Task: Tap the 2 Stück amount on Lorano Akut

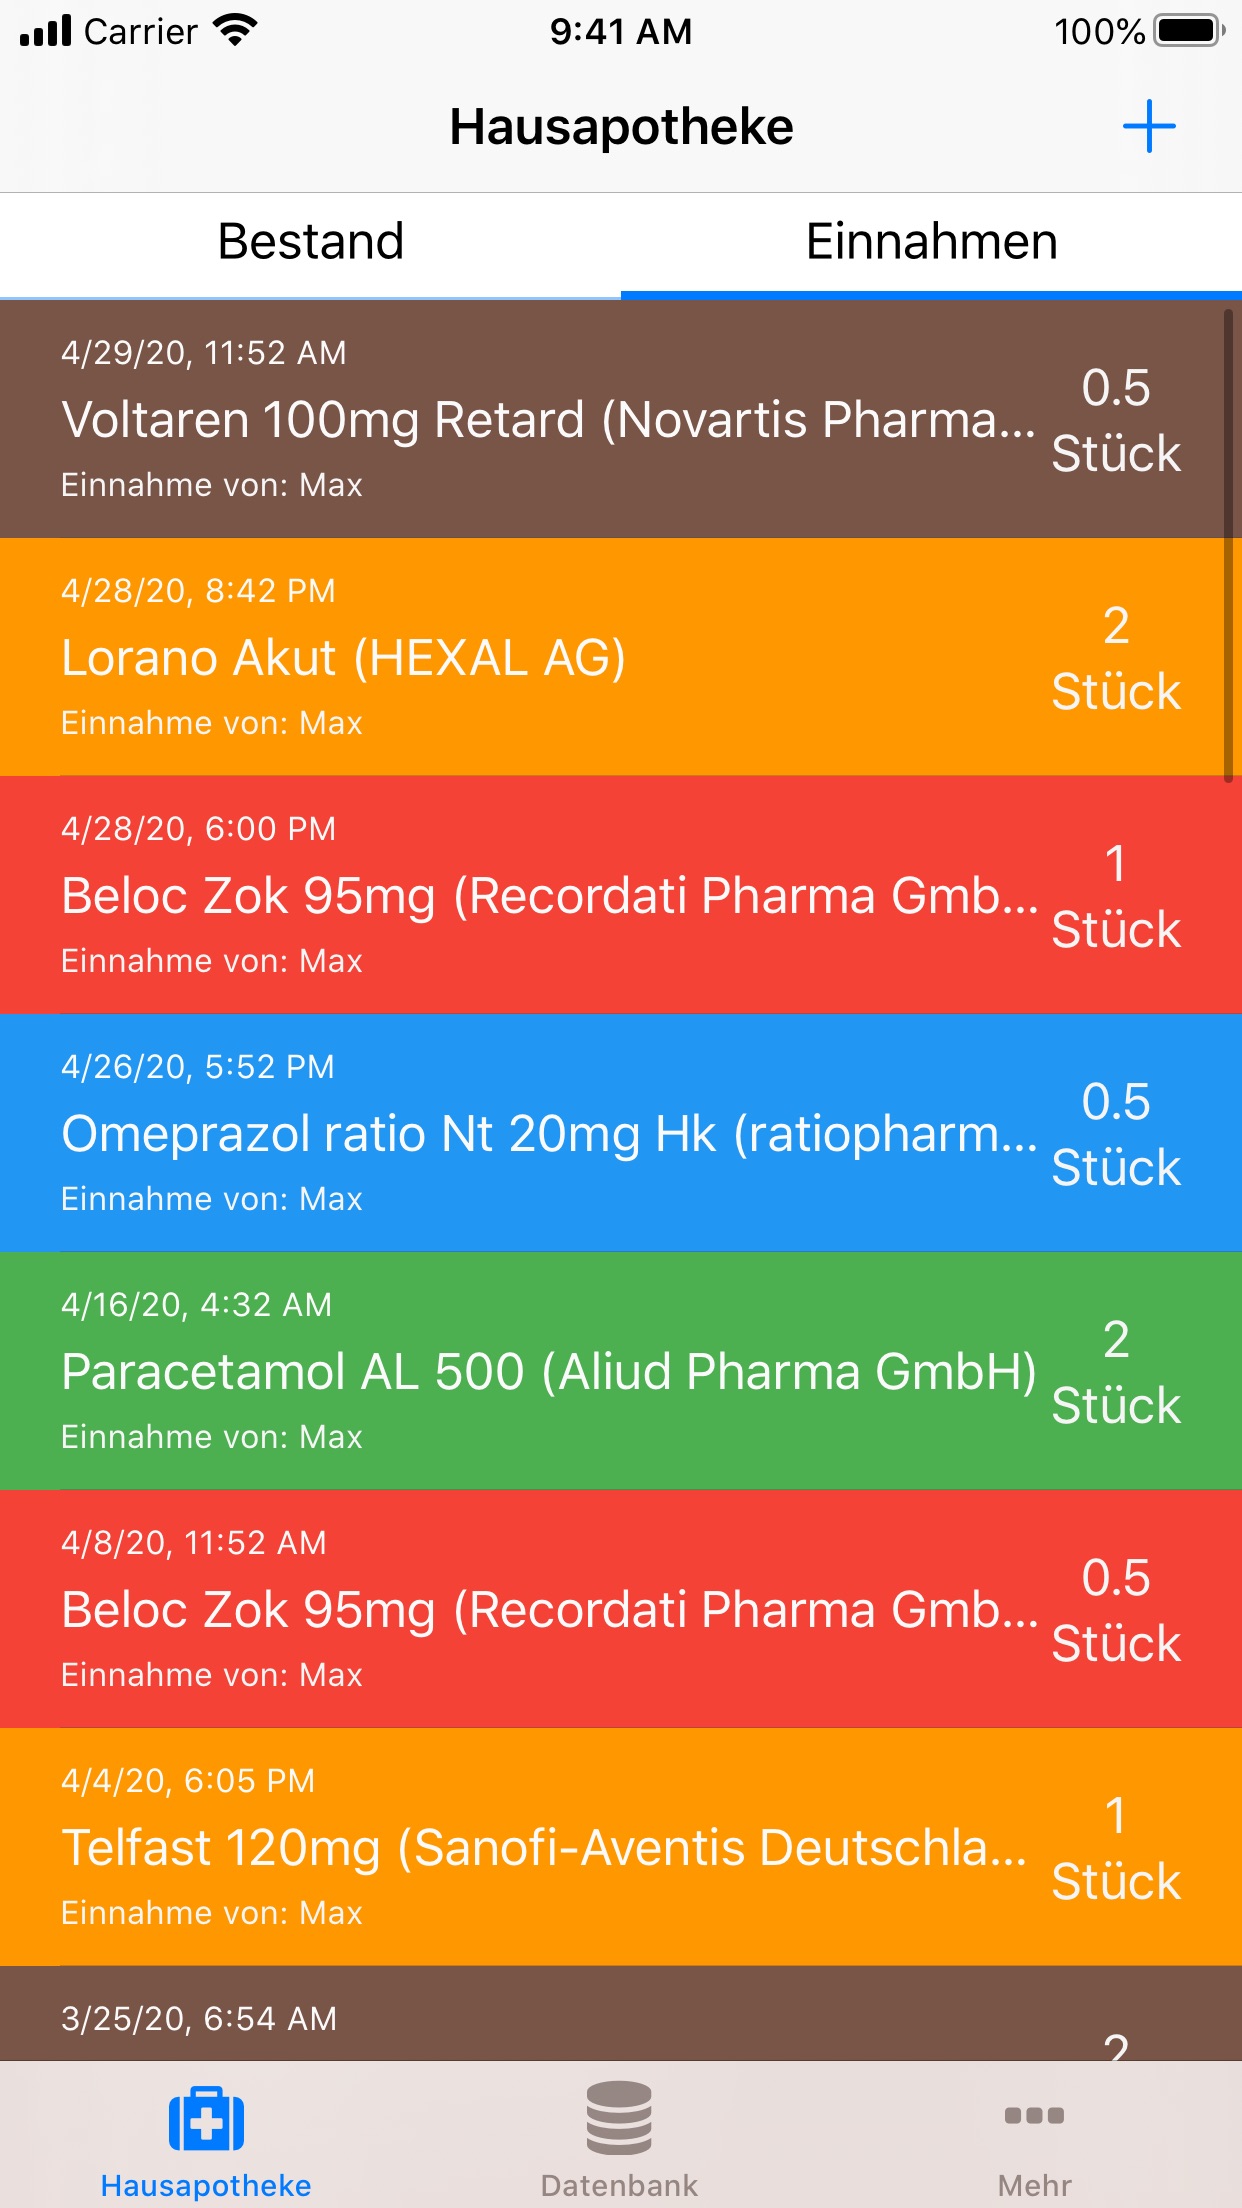Action: 1116,658
